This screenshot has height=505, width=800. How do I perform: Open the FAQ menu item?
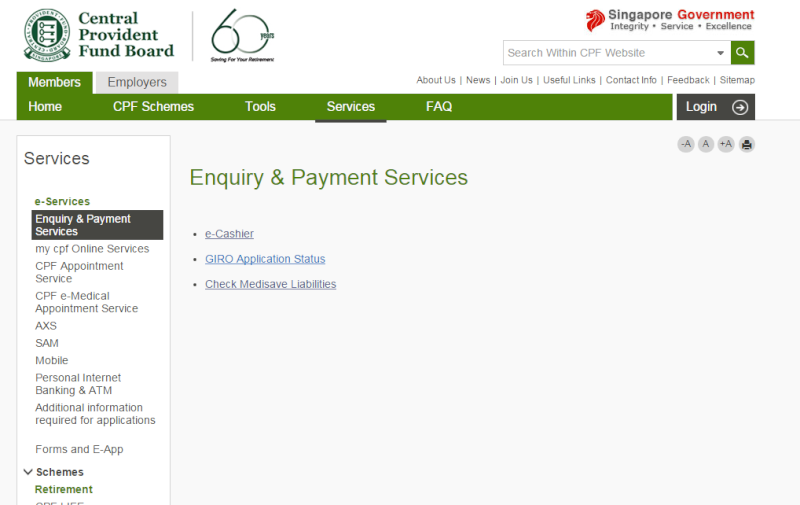pos(439,107)
